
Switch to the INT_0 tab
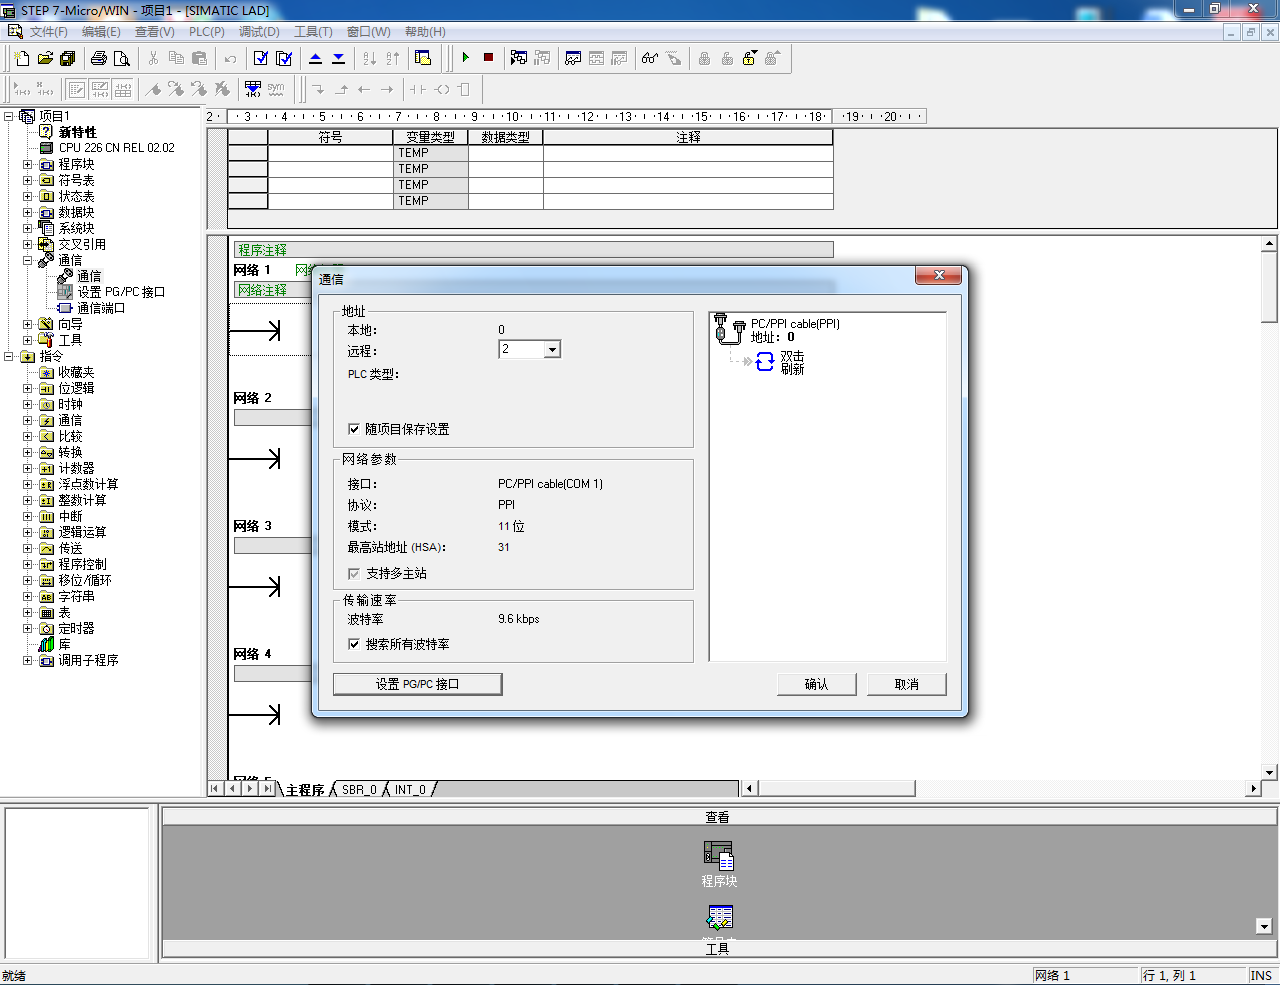click(x=410, y=789)
